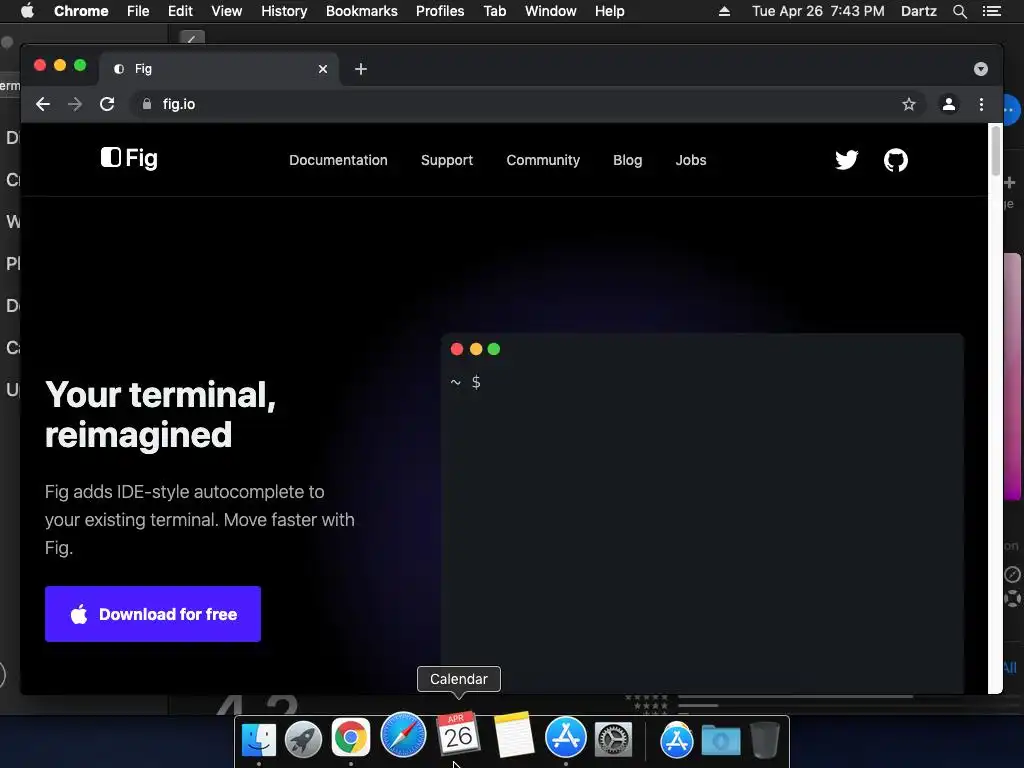Click the Dartz user name in menu bar

tap(918, 11)
